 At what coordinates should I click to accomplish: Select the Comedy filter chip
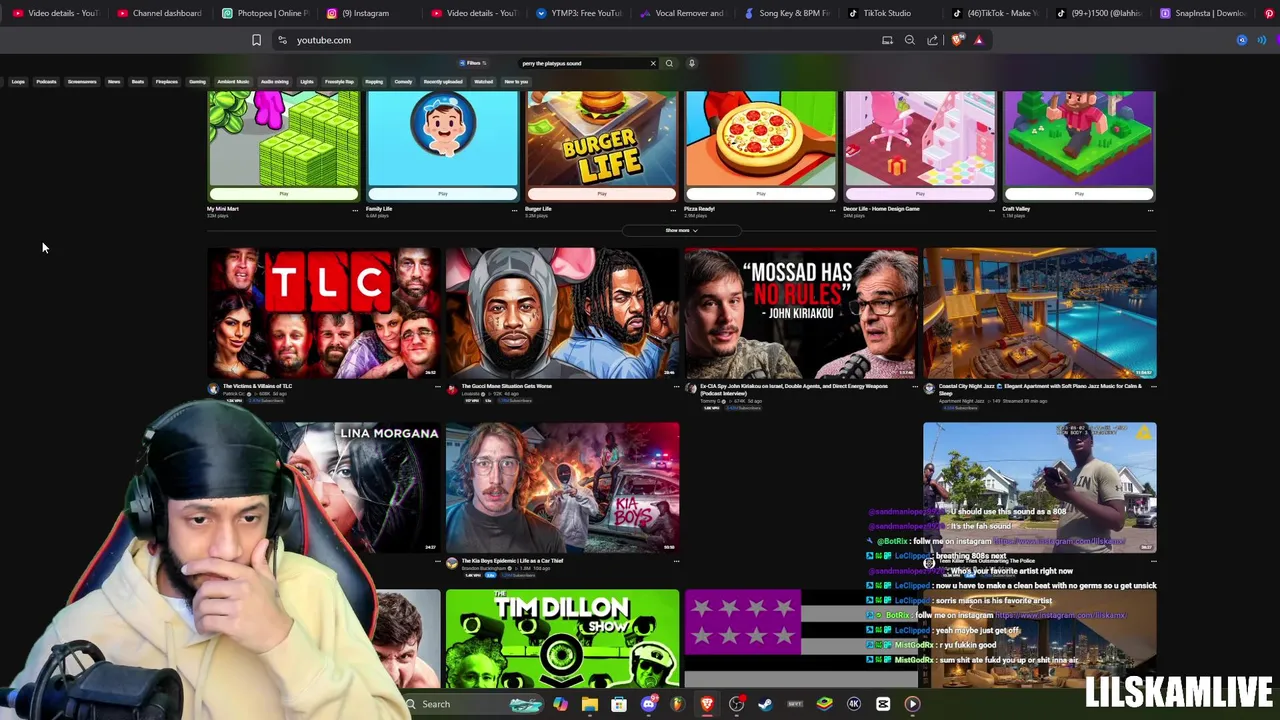pos(403,82)
